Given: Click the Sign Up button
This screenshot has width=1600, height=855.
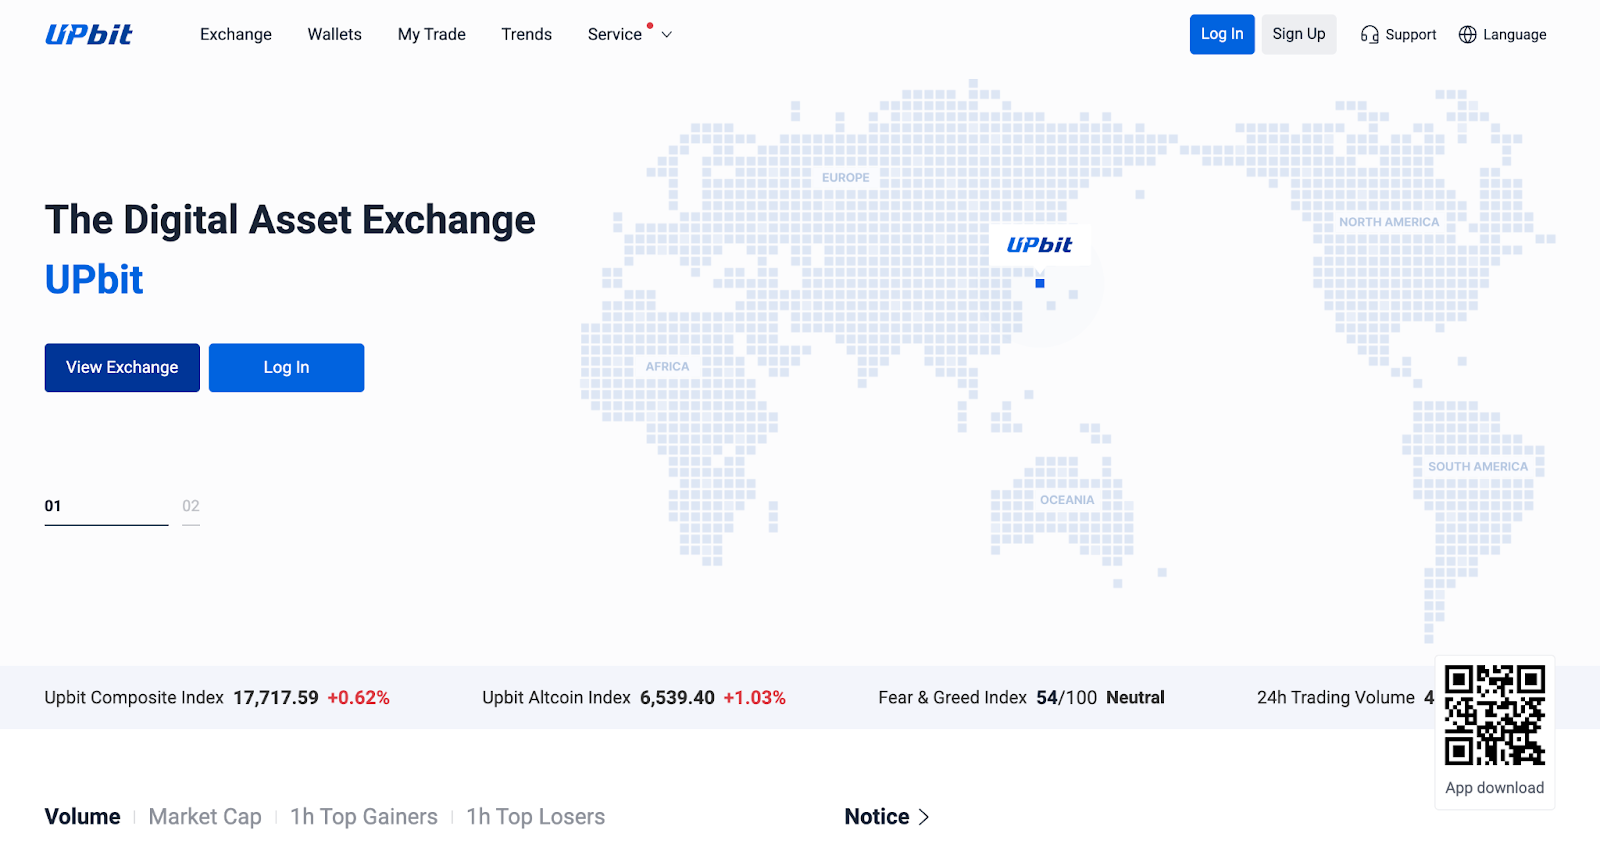Looking at the screenshot, I should 1299,34.
